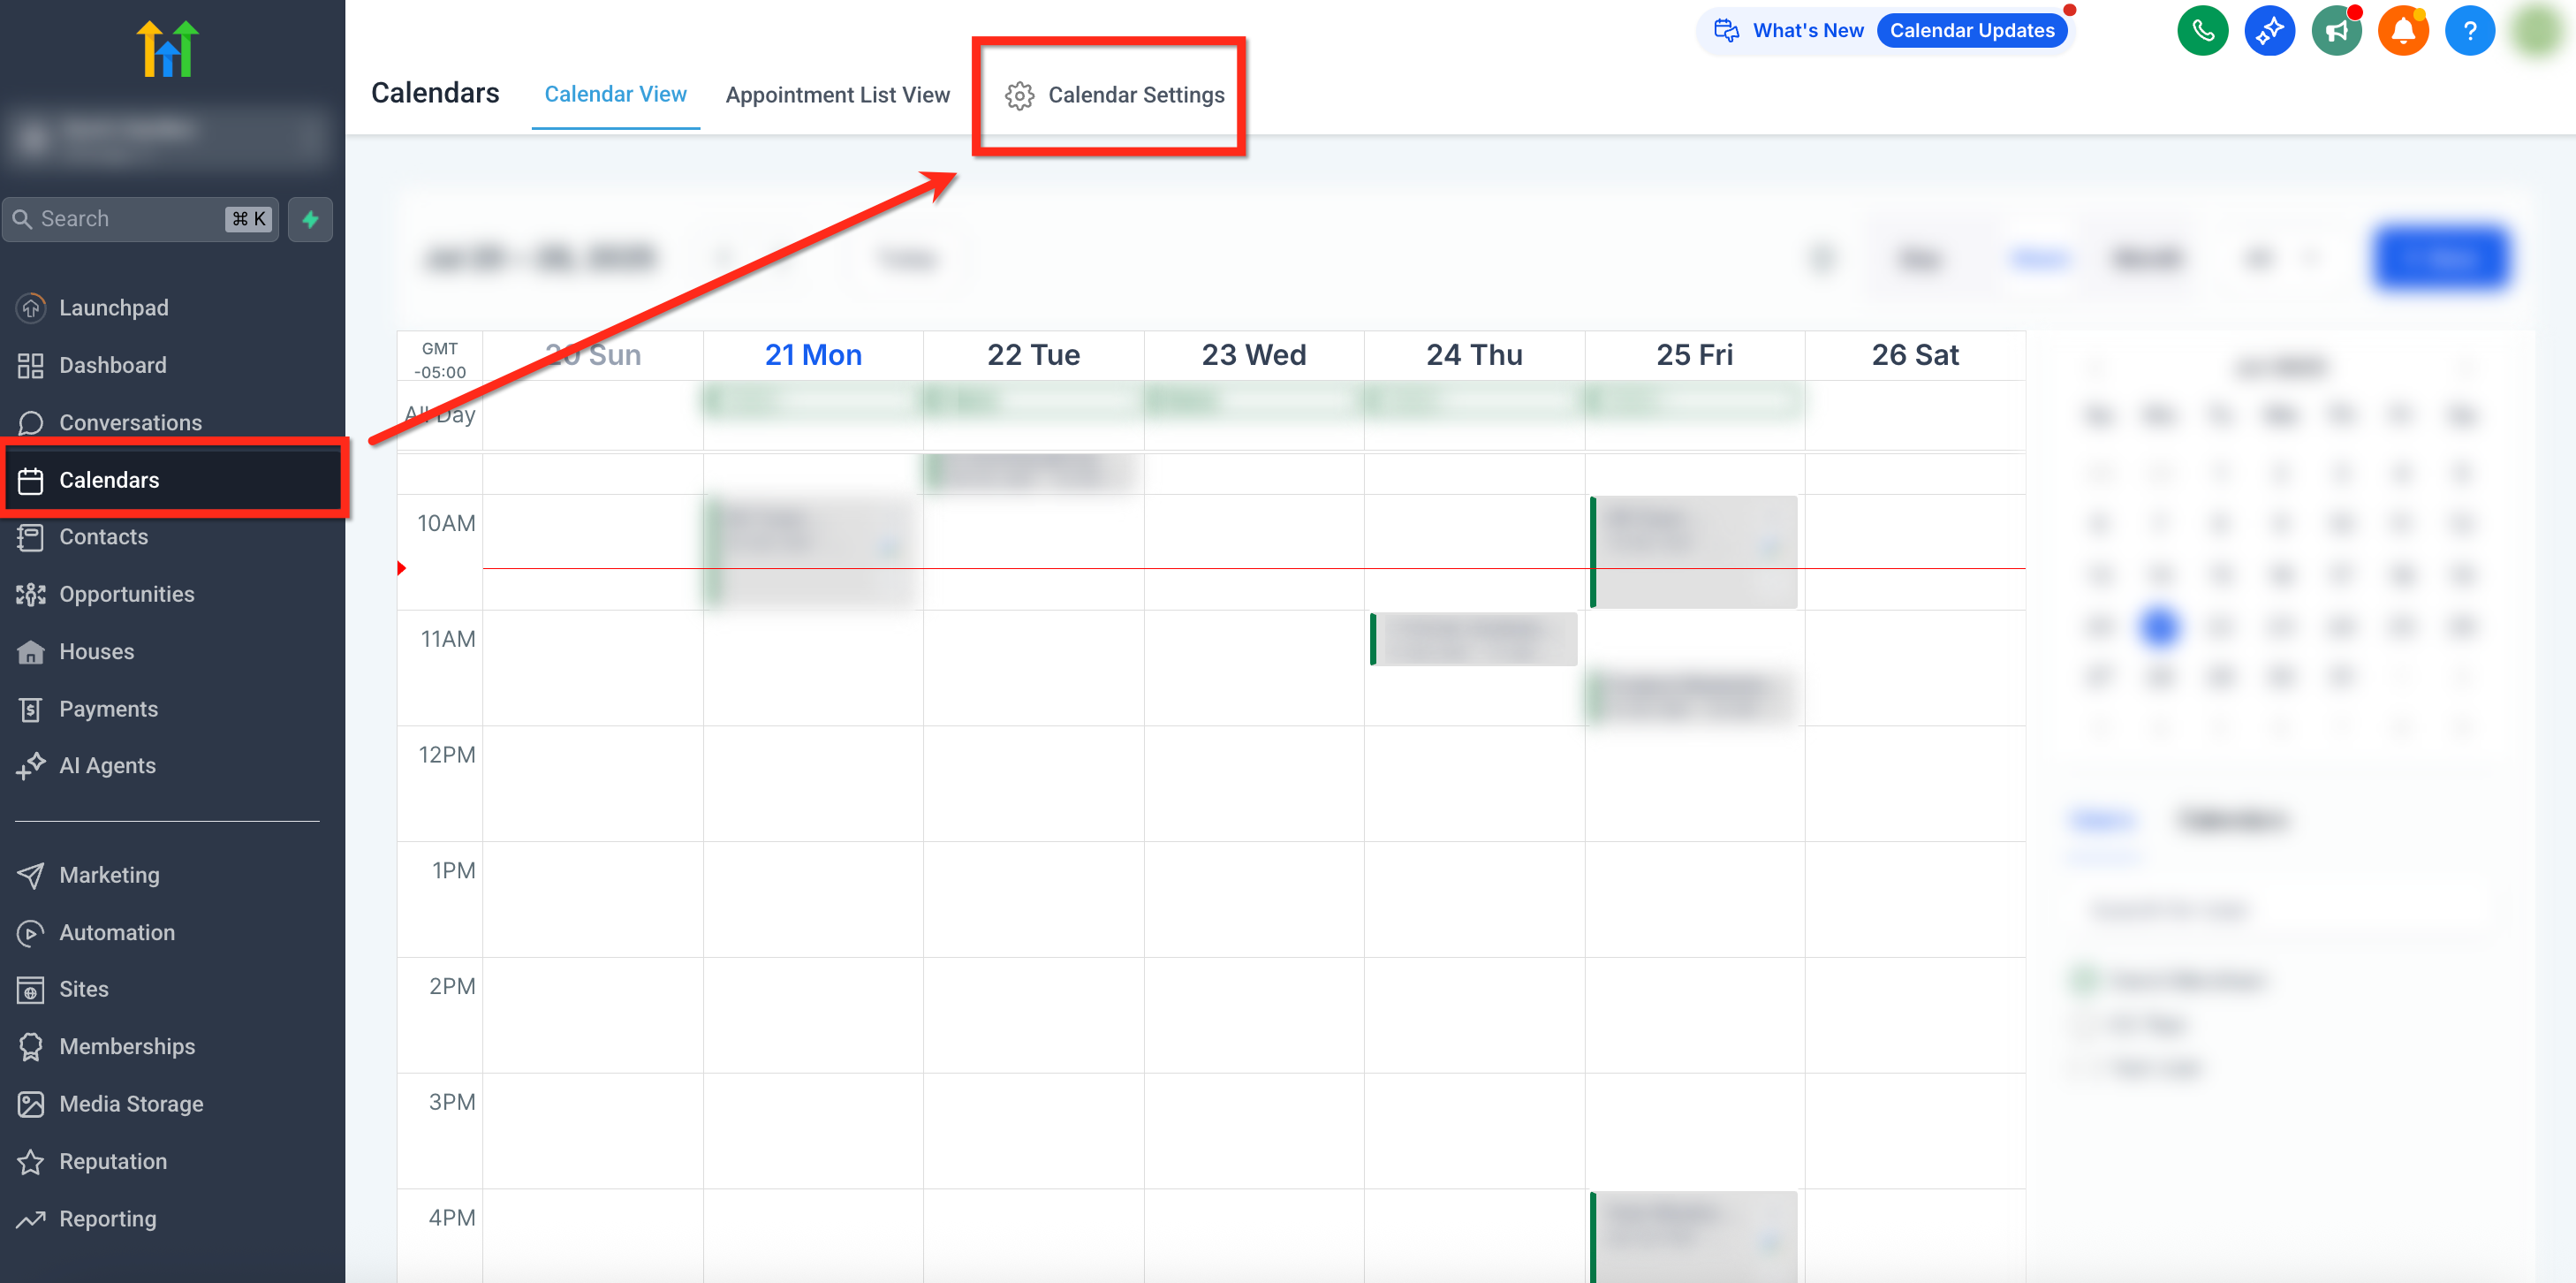Click the What's New link
2576x1283 pixels.
coord(1807,31)
